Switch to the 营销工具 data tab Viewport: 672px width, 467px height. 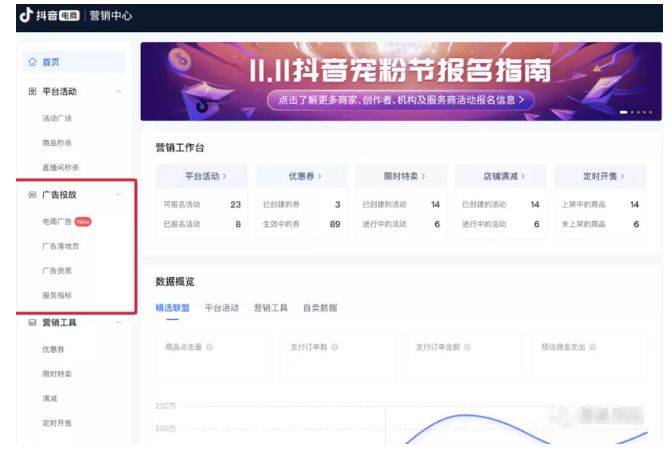[x=271, y=308]
